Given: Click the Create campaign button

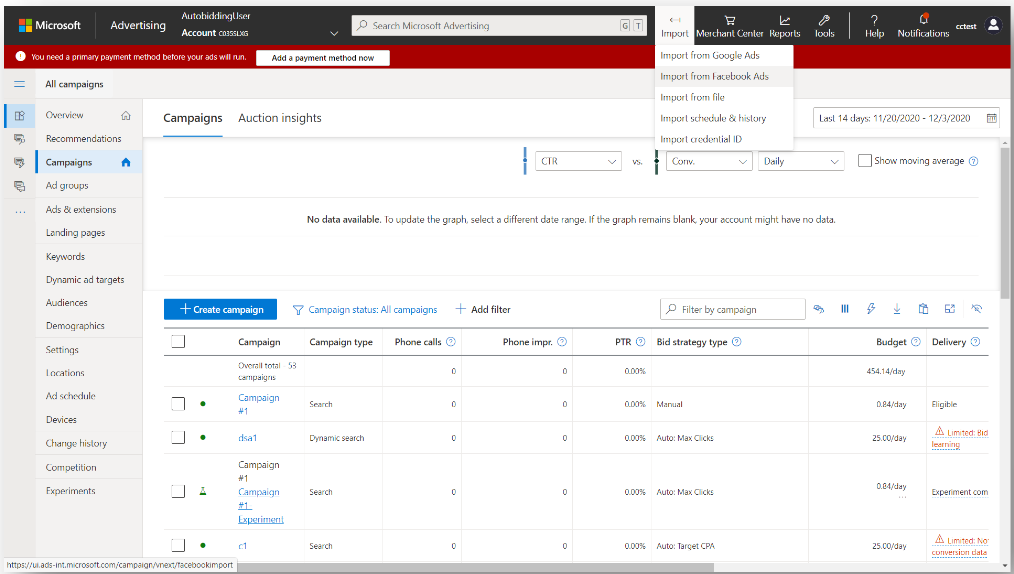Looking at the screenshot, I should click(220, 309).
